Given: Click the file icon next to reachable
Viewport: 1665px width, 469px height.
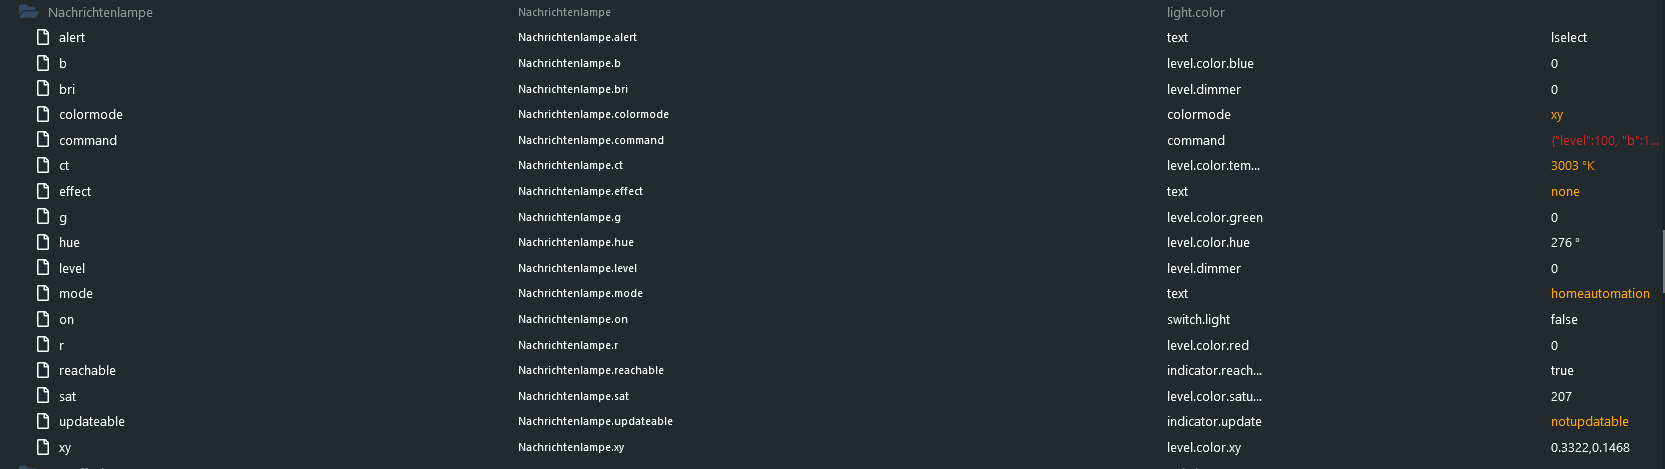Looking at the screenshot, I should pyautogui.click(x=43, y=370).
